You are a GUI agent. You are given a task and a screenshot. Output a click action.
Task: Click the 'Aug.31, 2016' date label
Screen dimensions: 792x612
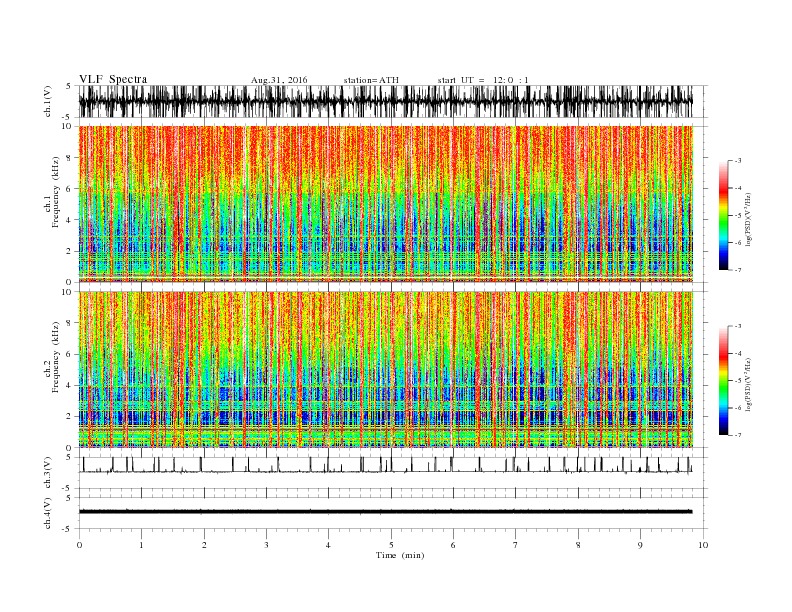click(279, 80)
